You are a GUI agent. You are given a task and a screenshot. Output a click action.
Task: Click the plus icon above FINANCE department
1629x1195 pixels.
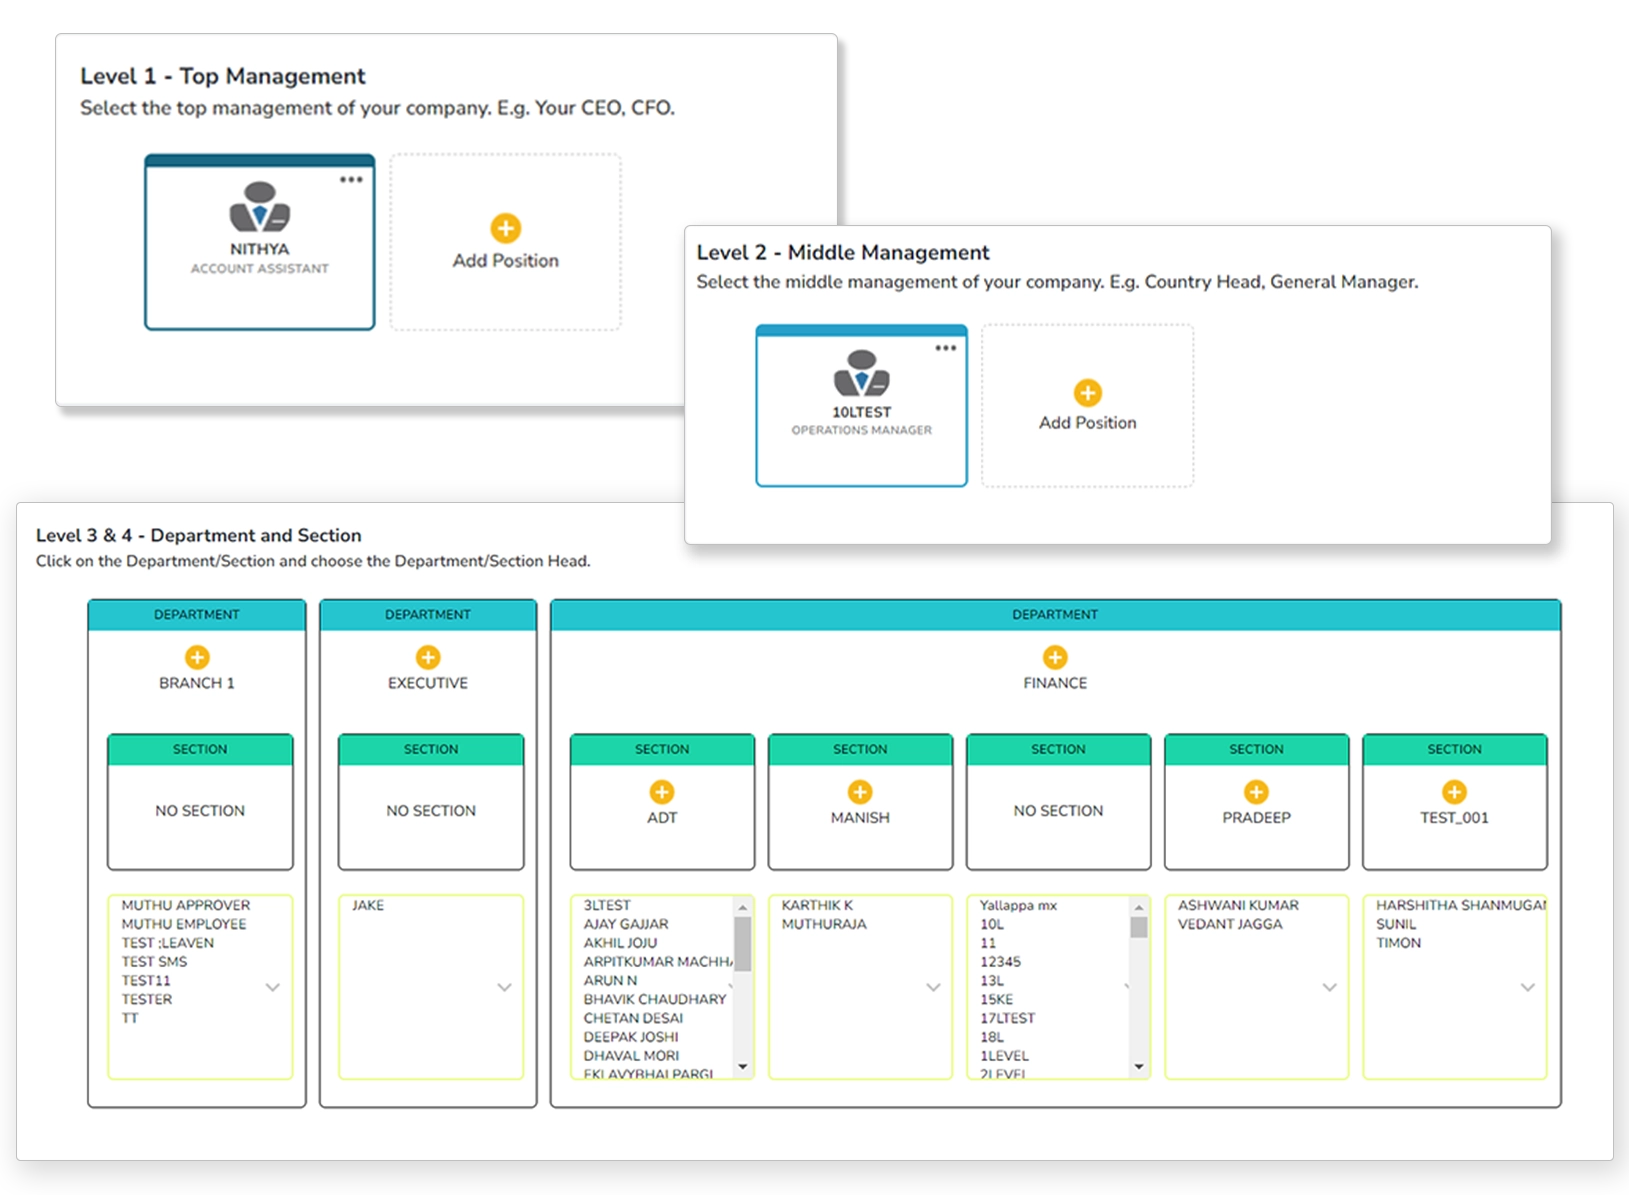point(1055,657)
